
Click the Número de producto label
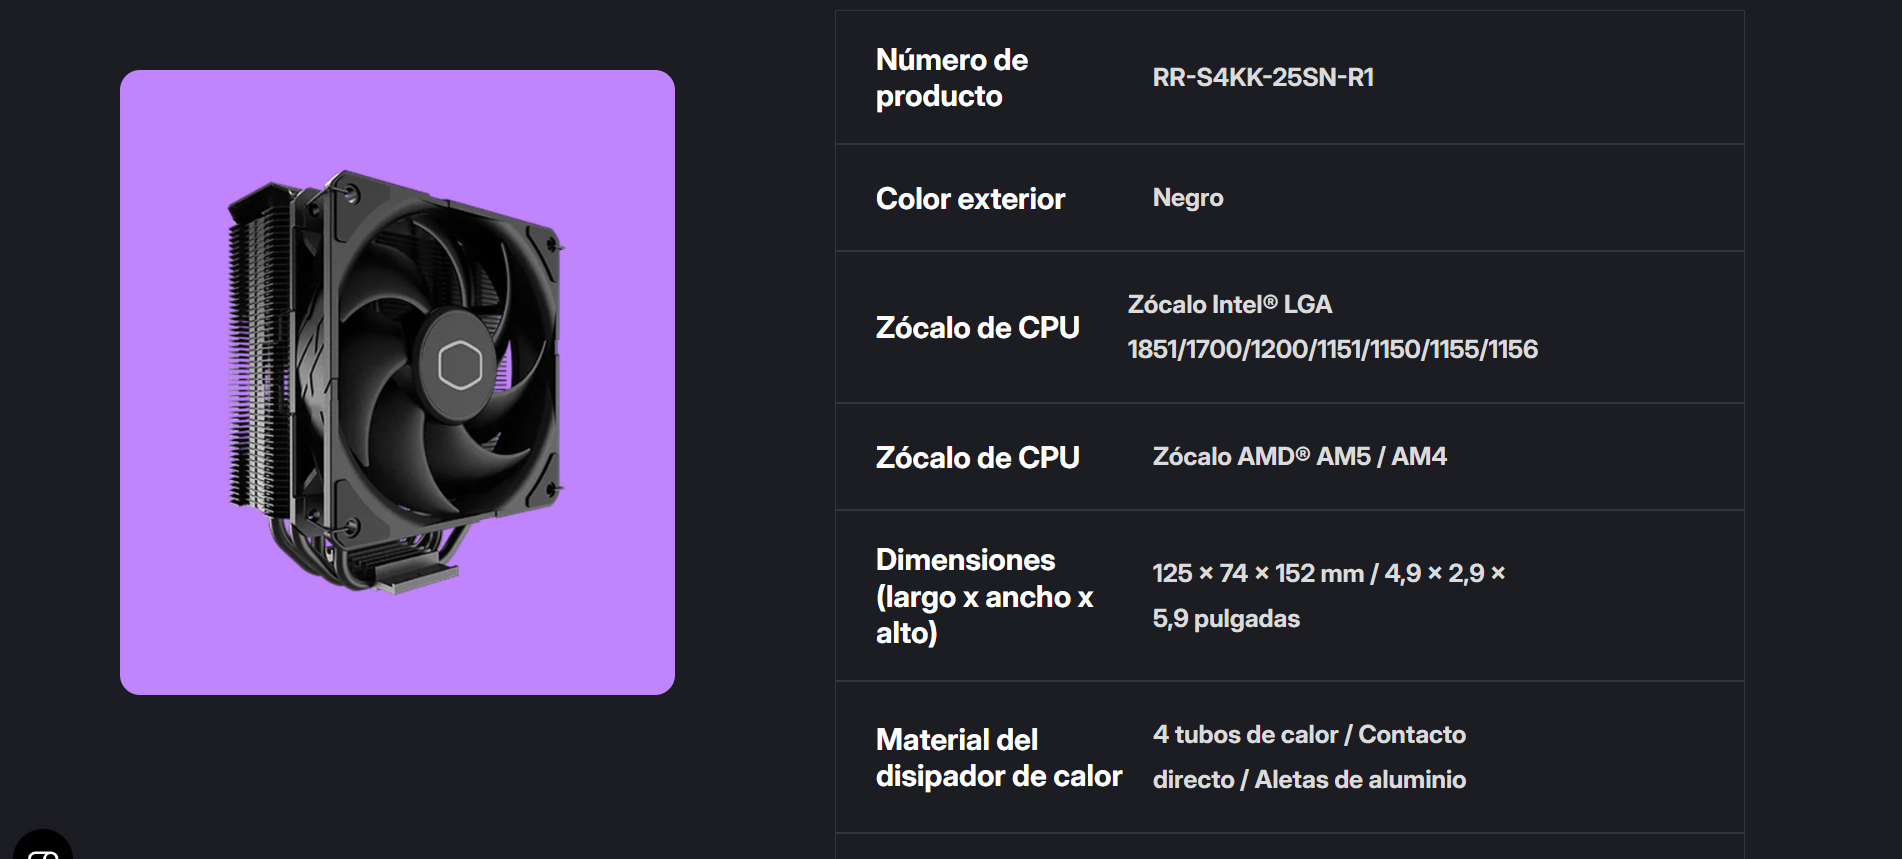[x=952, y=78]
